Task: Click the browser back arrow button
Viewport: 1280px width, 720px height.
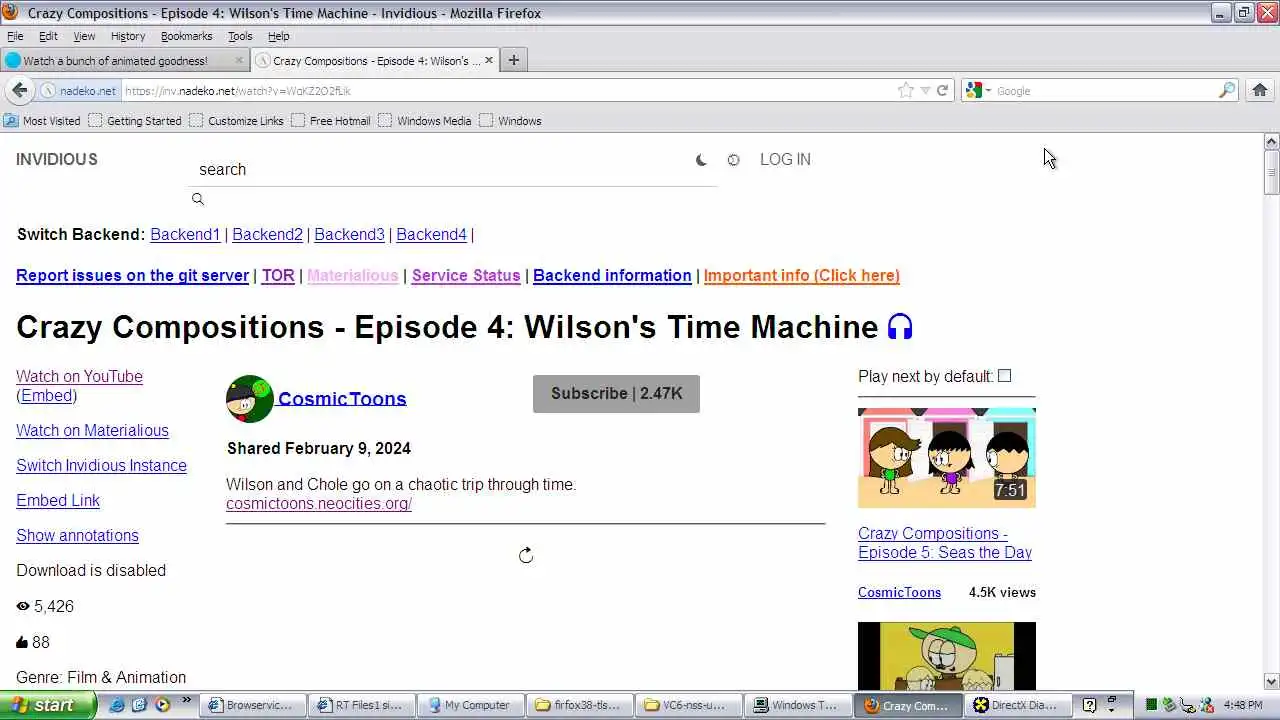Action: pos(19,90)
